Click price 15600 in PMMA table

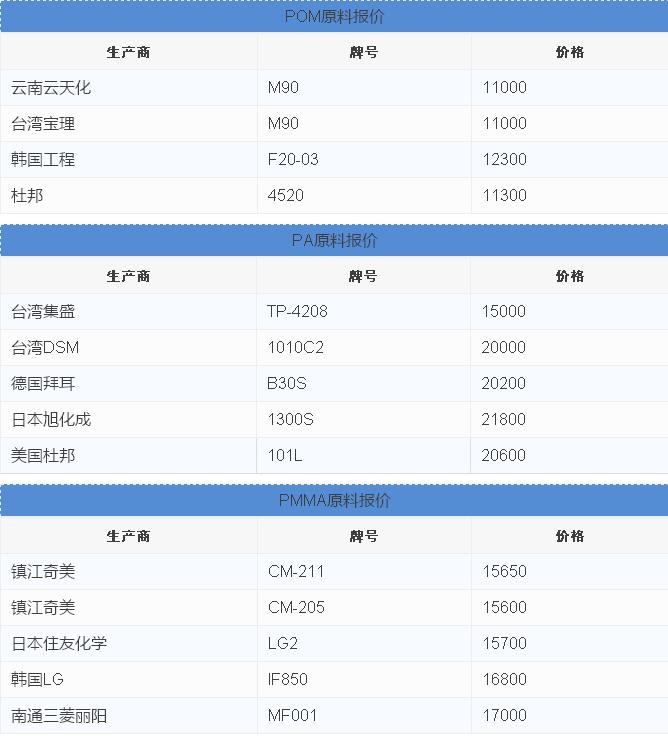click(x=570, y=607)
